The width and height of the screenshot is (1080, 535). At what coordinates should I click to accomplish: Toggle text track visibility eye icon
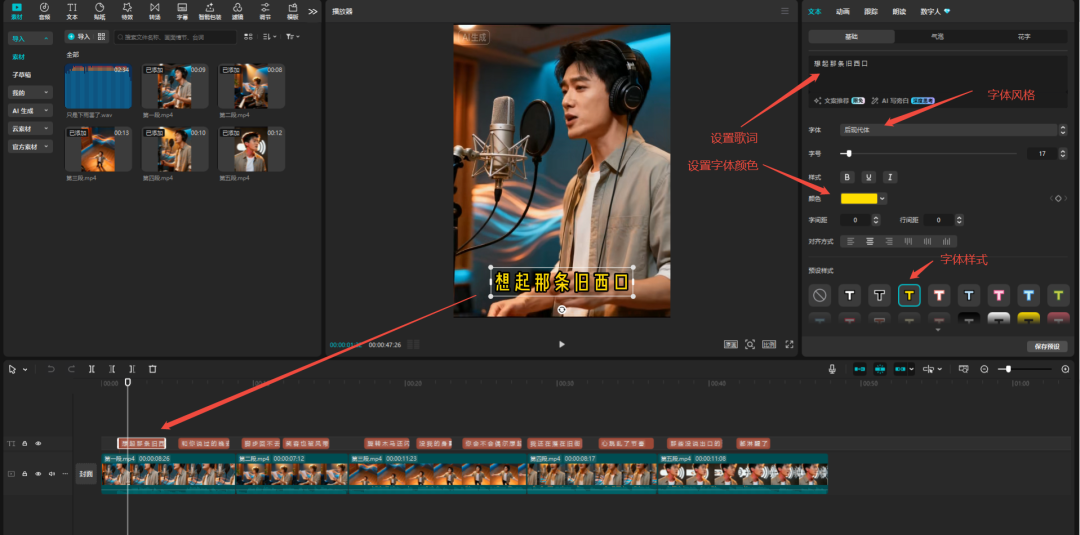38,443
